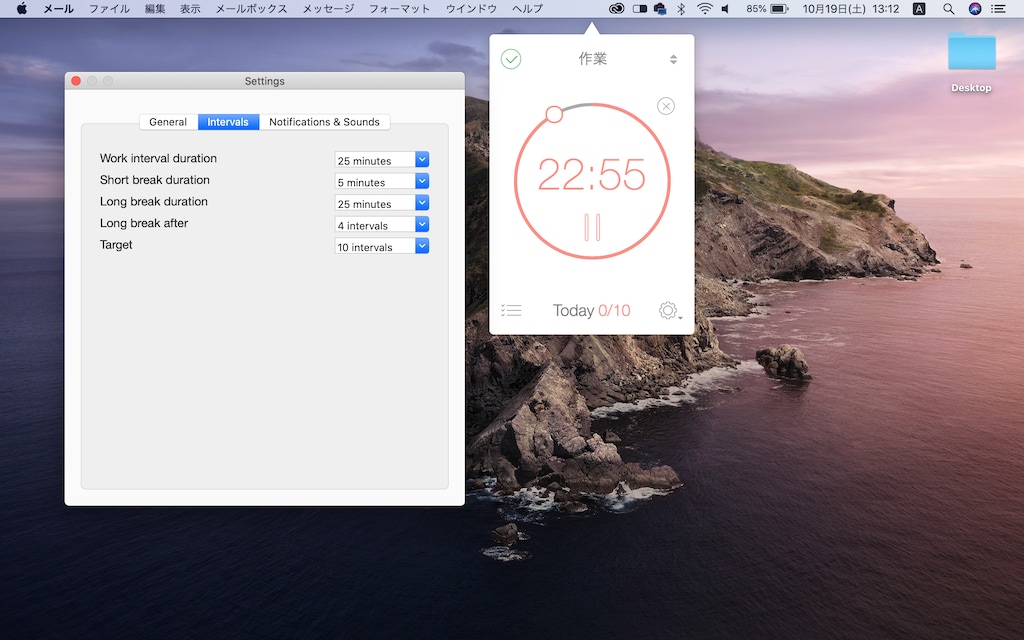The image size is (1024, 640).
Task: Open the gear settings menu in timer
Action: 669,311
